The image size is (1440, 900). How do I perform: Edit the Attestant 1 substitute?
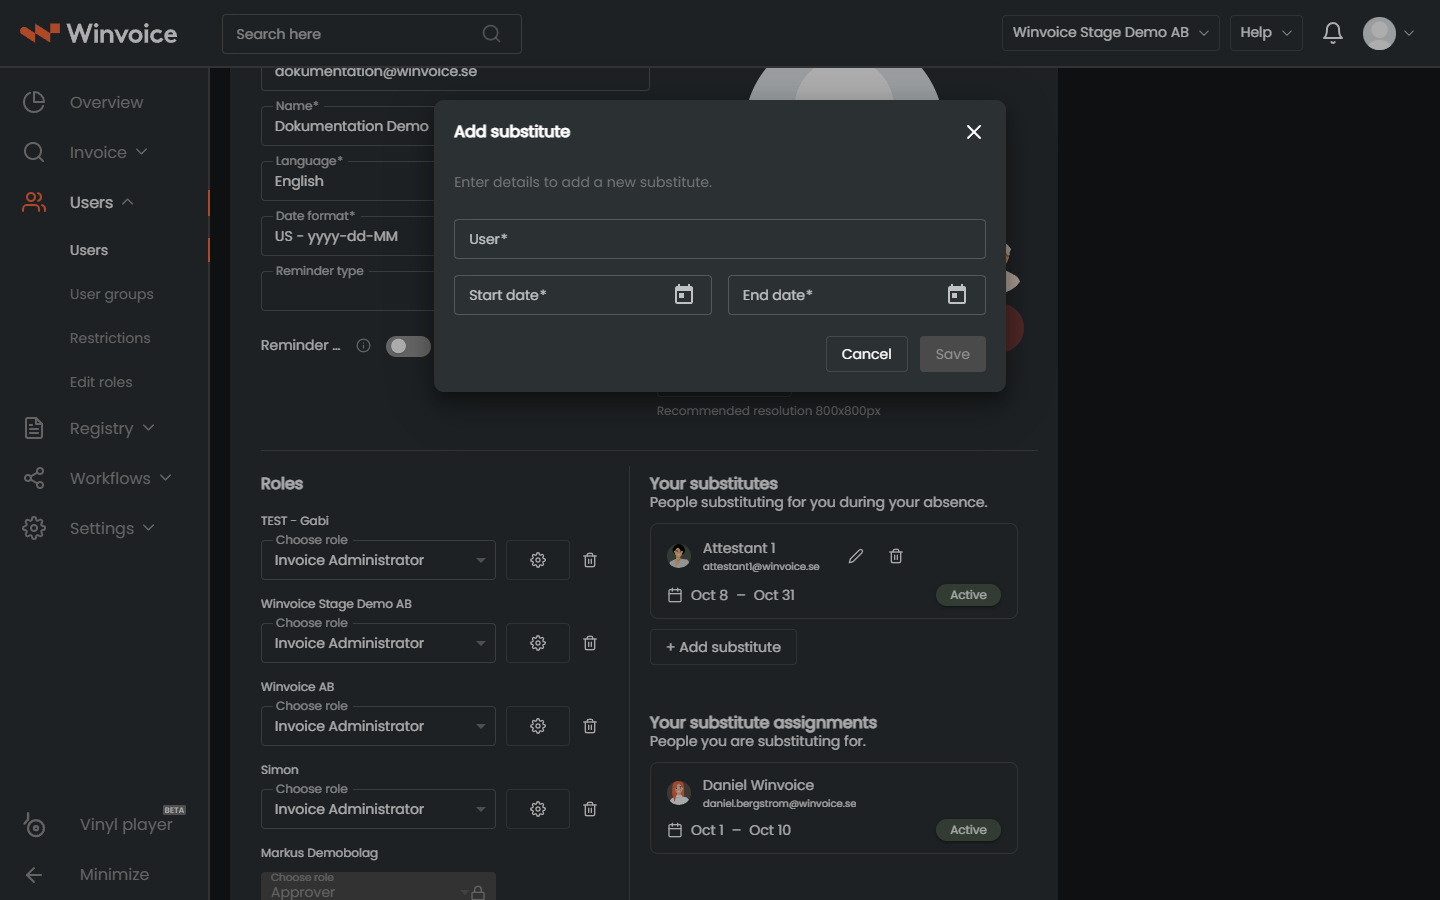[856, 556]
